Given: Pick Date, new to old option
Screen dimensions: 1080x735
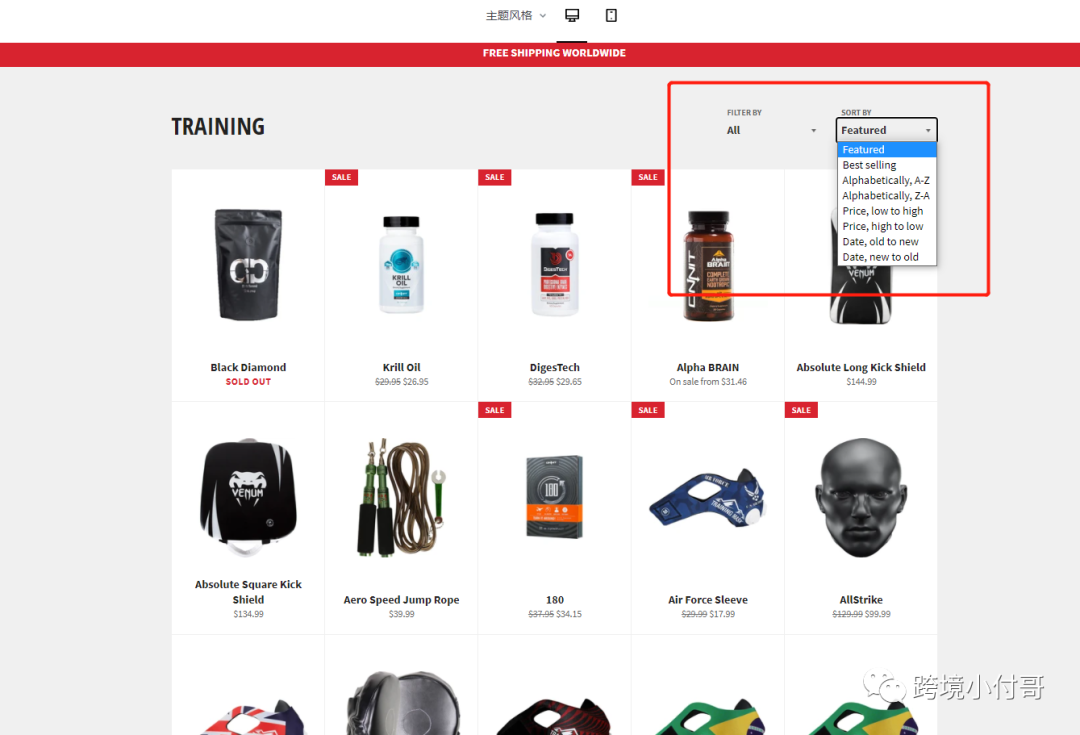Looking at the screenshot, I should coord(886,257).
